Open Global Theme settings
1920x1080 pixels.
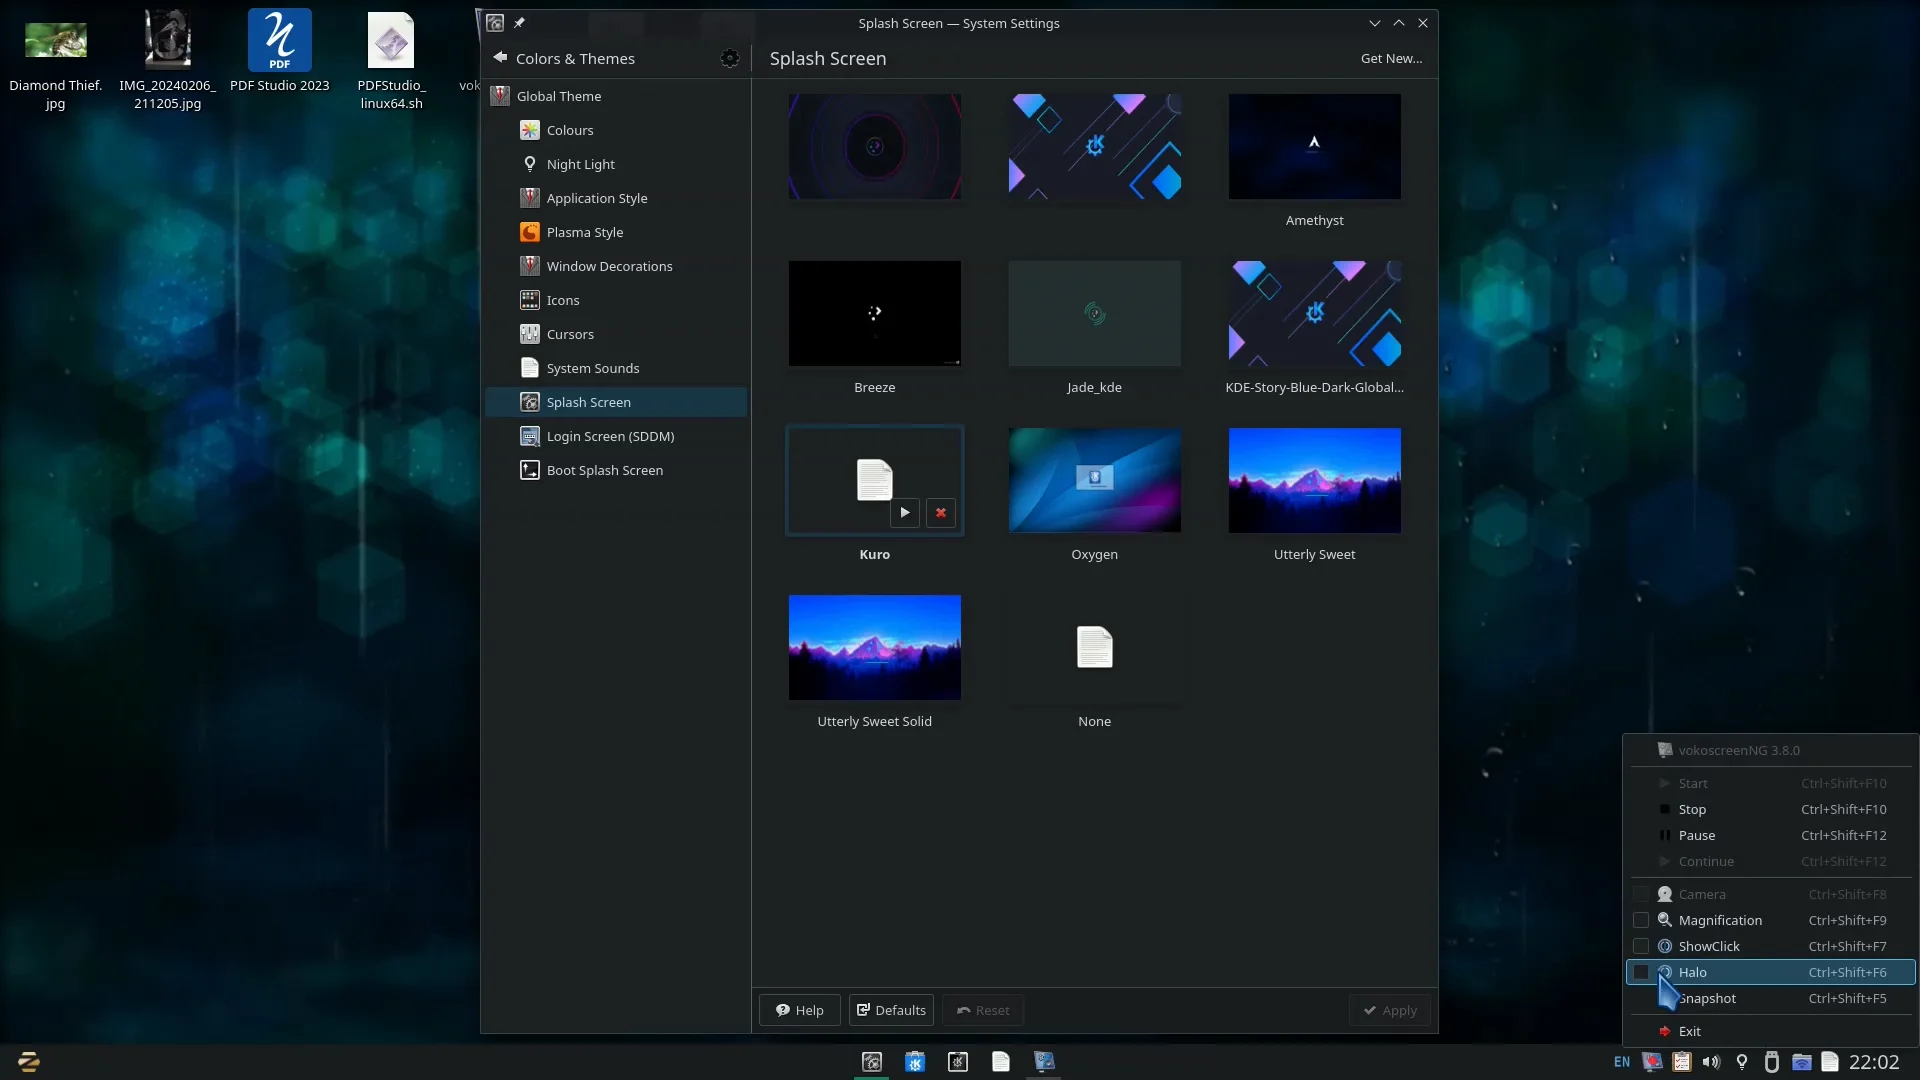[616, 96]
